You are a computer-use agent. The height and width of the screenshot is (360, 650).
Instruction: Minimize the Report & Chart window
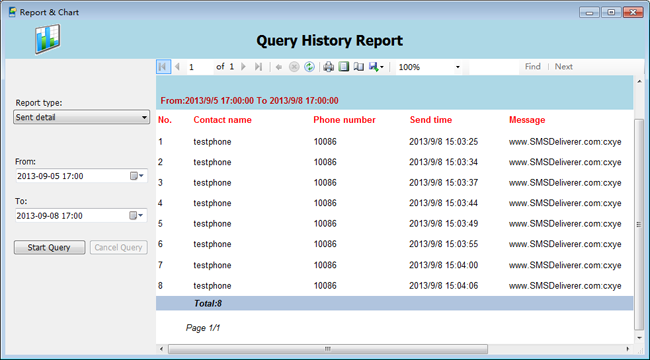[589, 12]
